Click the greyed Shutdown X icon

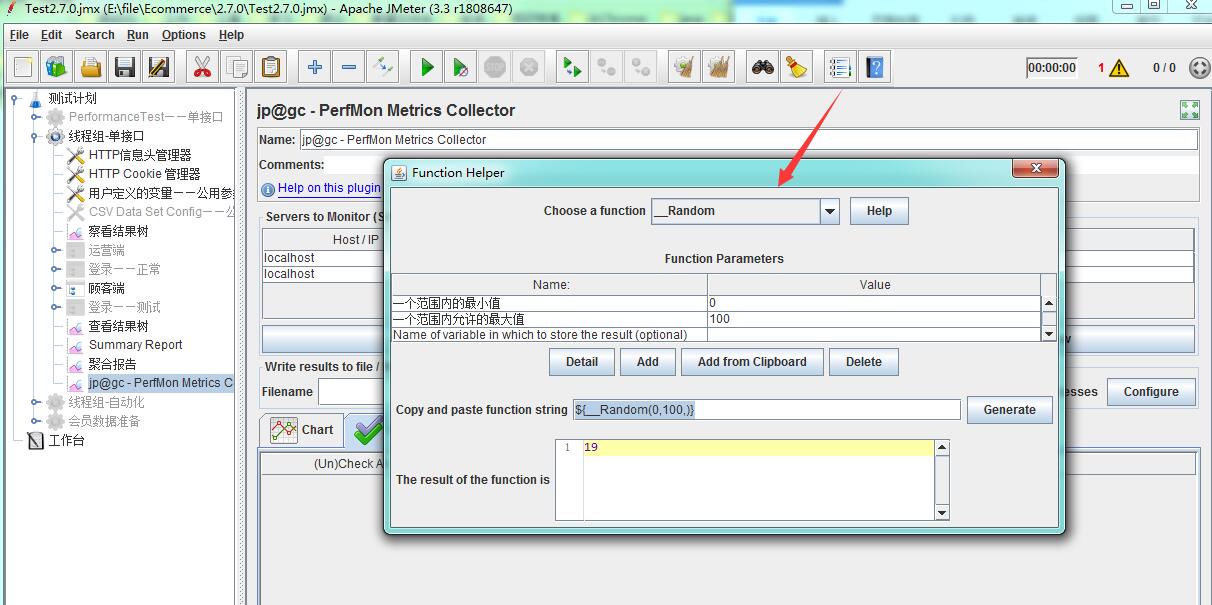click(x=529, y=67)
